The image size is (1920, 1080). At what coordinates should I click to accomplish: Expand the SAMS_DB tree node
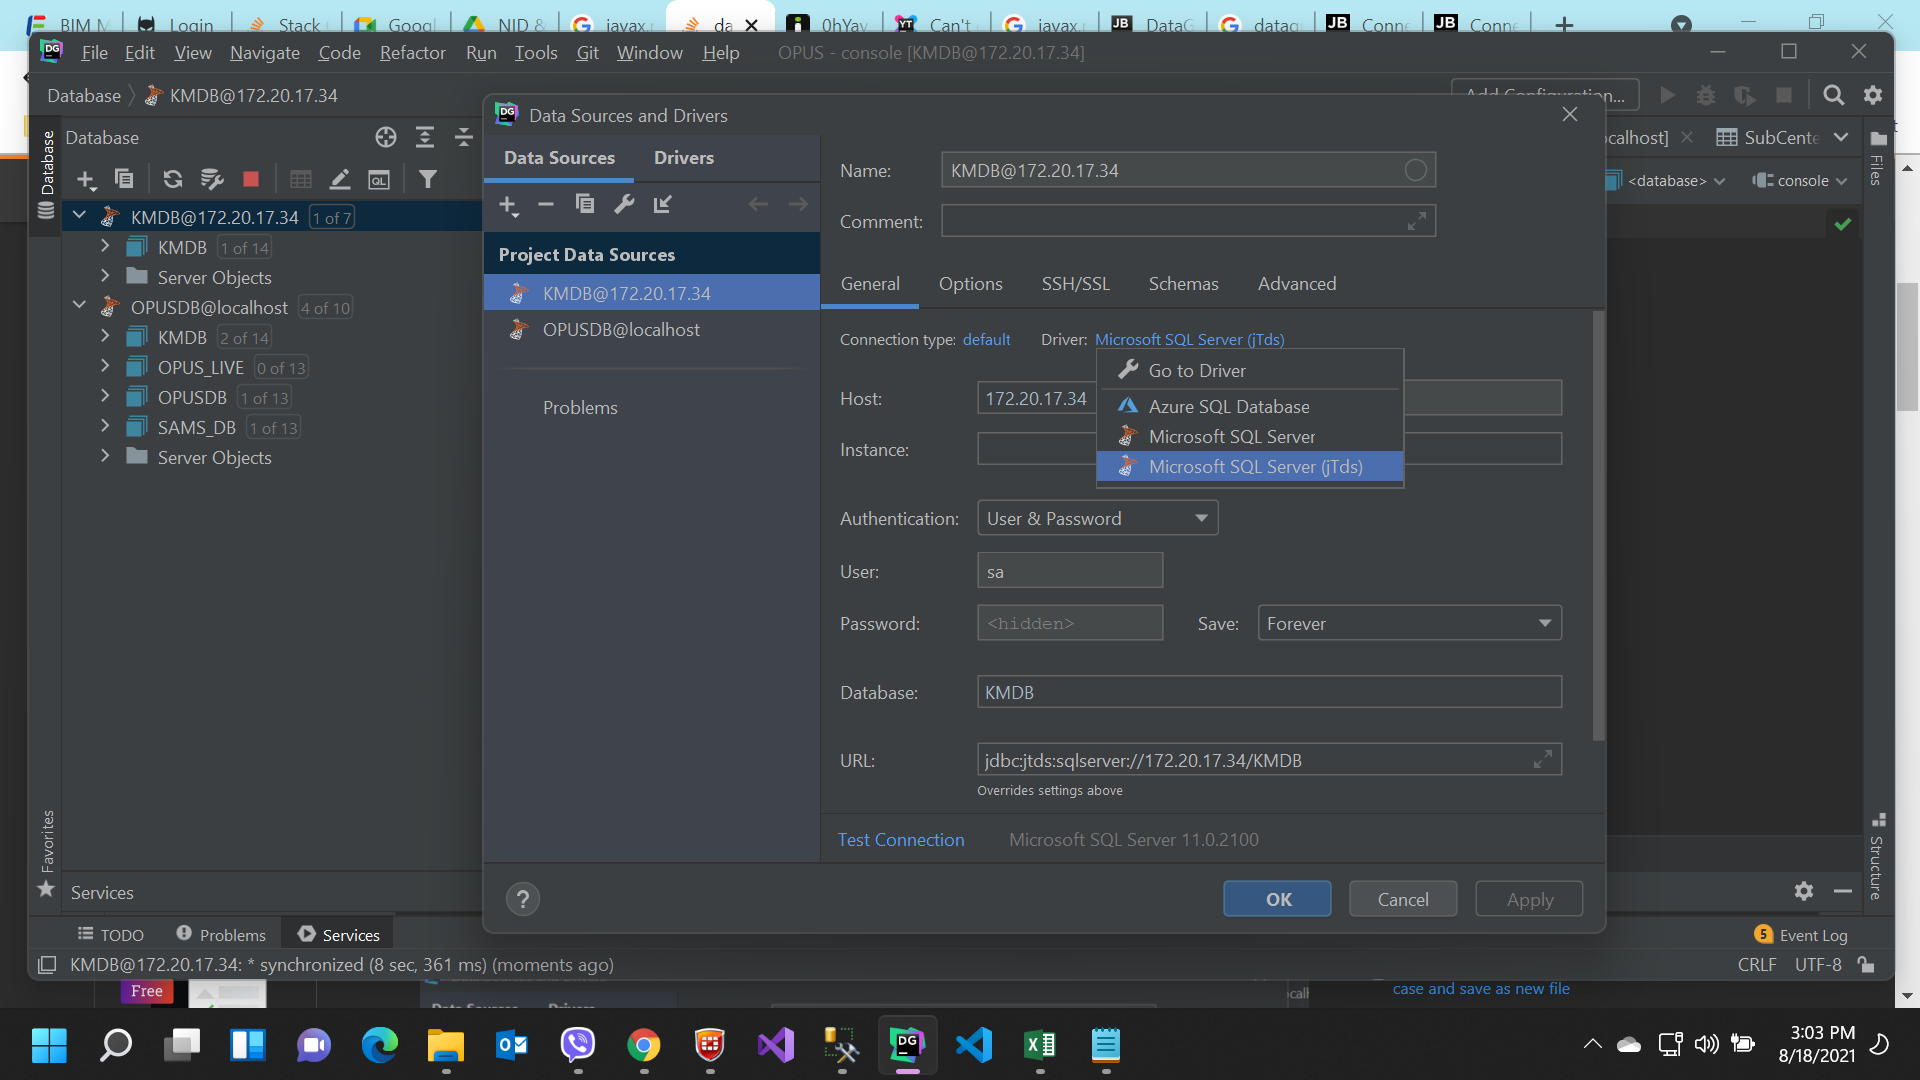click(105, 427)
